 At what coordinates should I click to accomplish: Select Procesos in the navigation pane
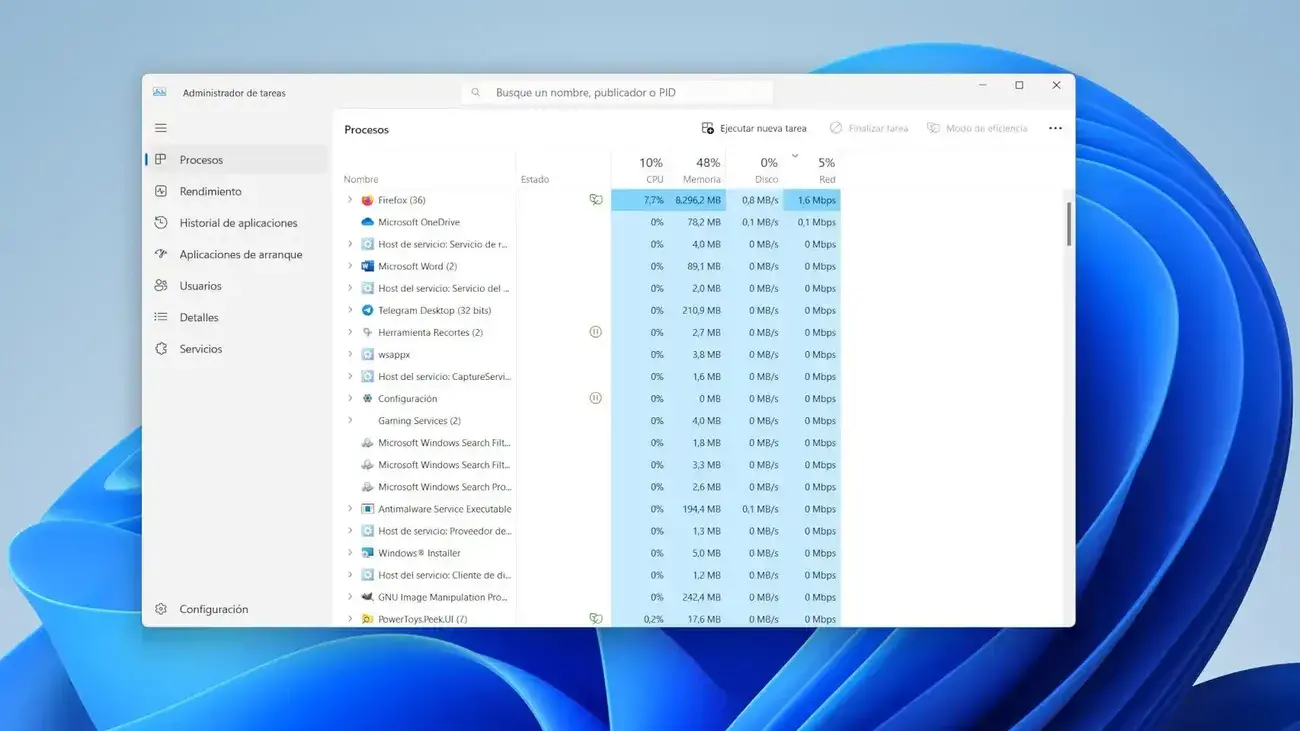(200, 159)
